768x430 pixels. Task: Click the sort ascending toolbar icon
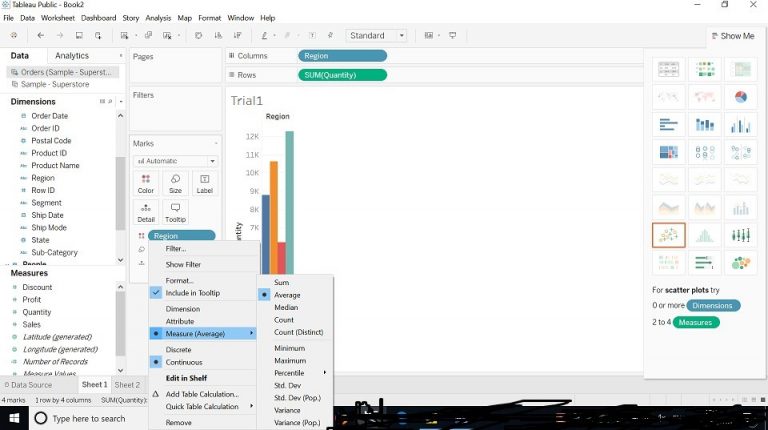point(218,35)
